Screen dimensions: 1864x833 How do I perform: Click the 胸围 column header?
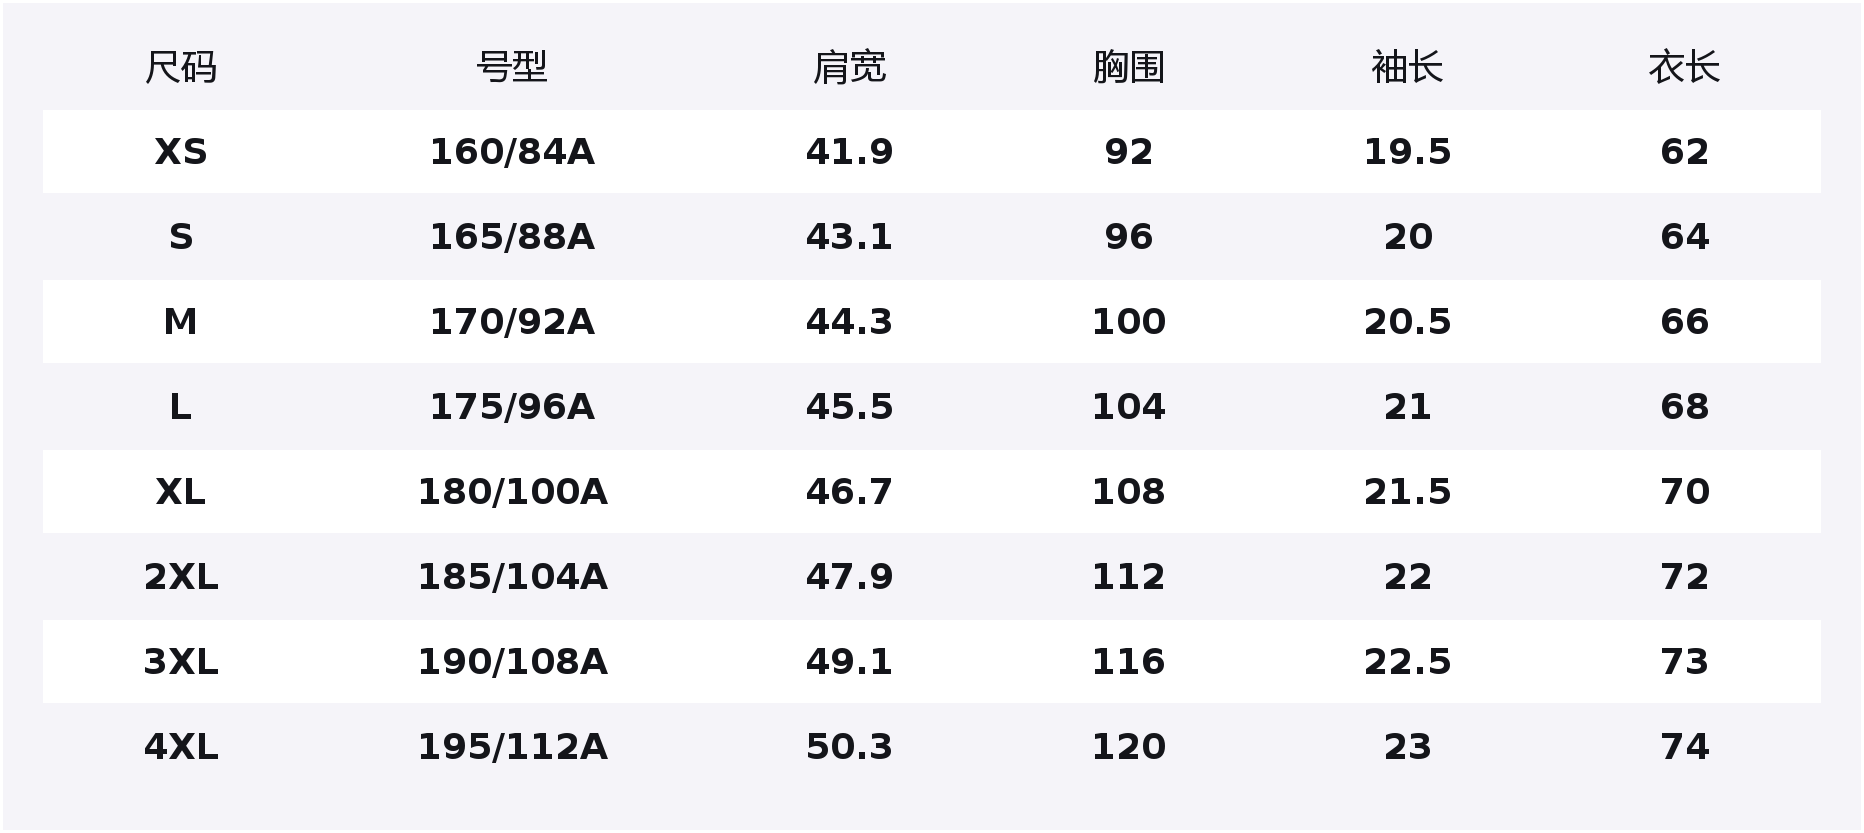(x=1128, y=68)
